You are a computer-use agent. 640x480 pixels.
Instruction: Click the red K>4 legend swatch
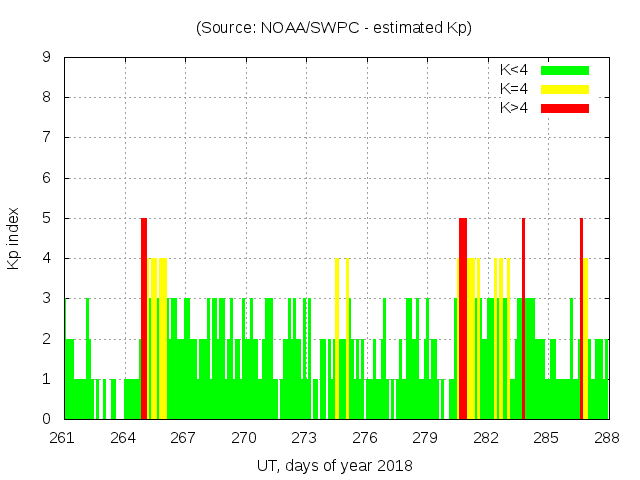point(565,107)
